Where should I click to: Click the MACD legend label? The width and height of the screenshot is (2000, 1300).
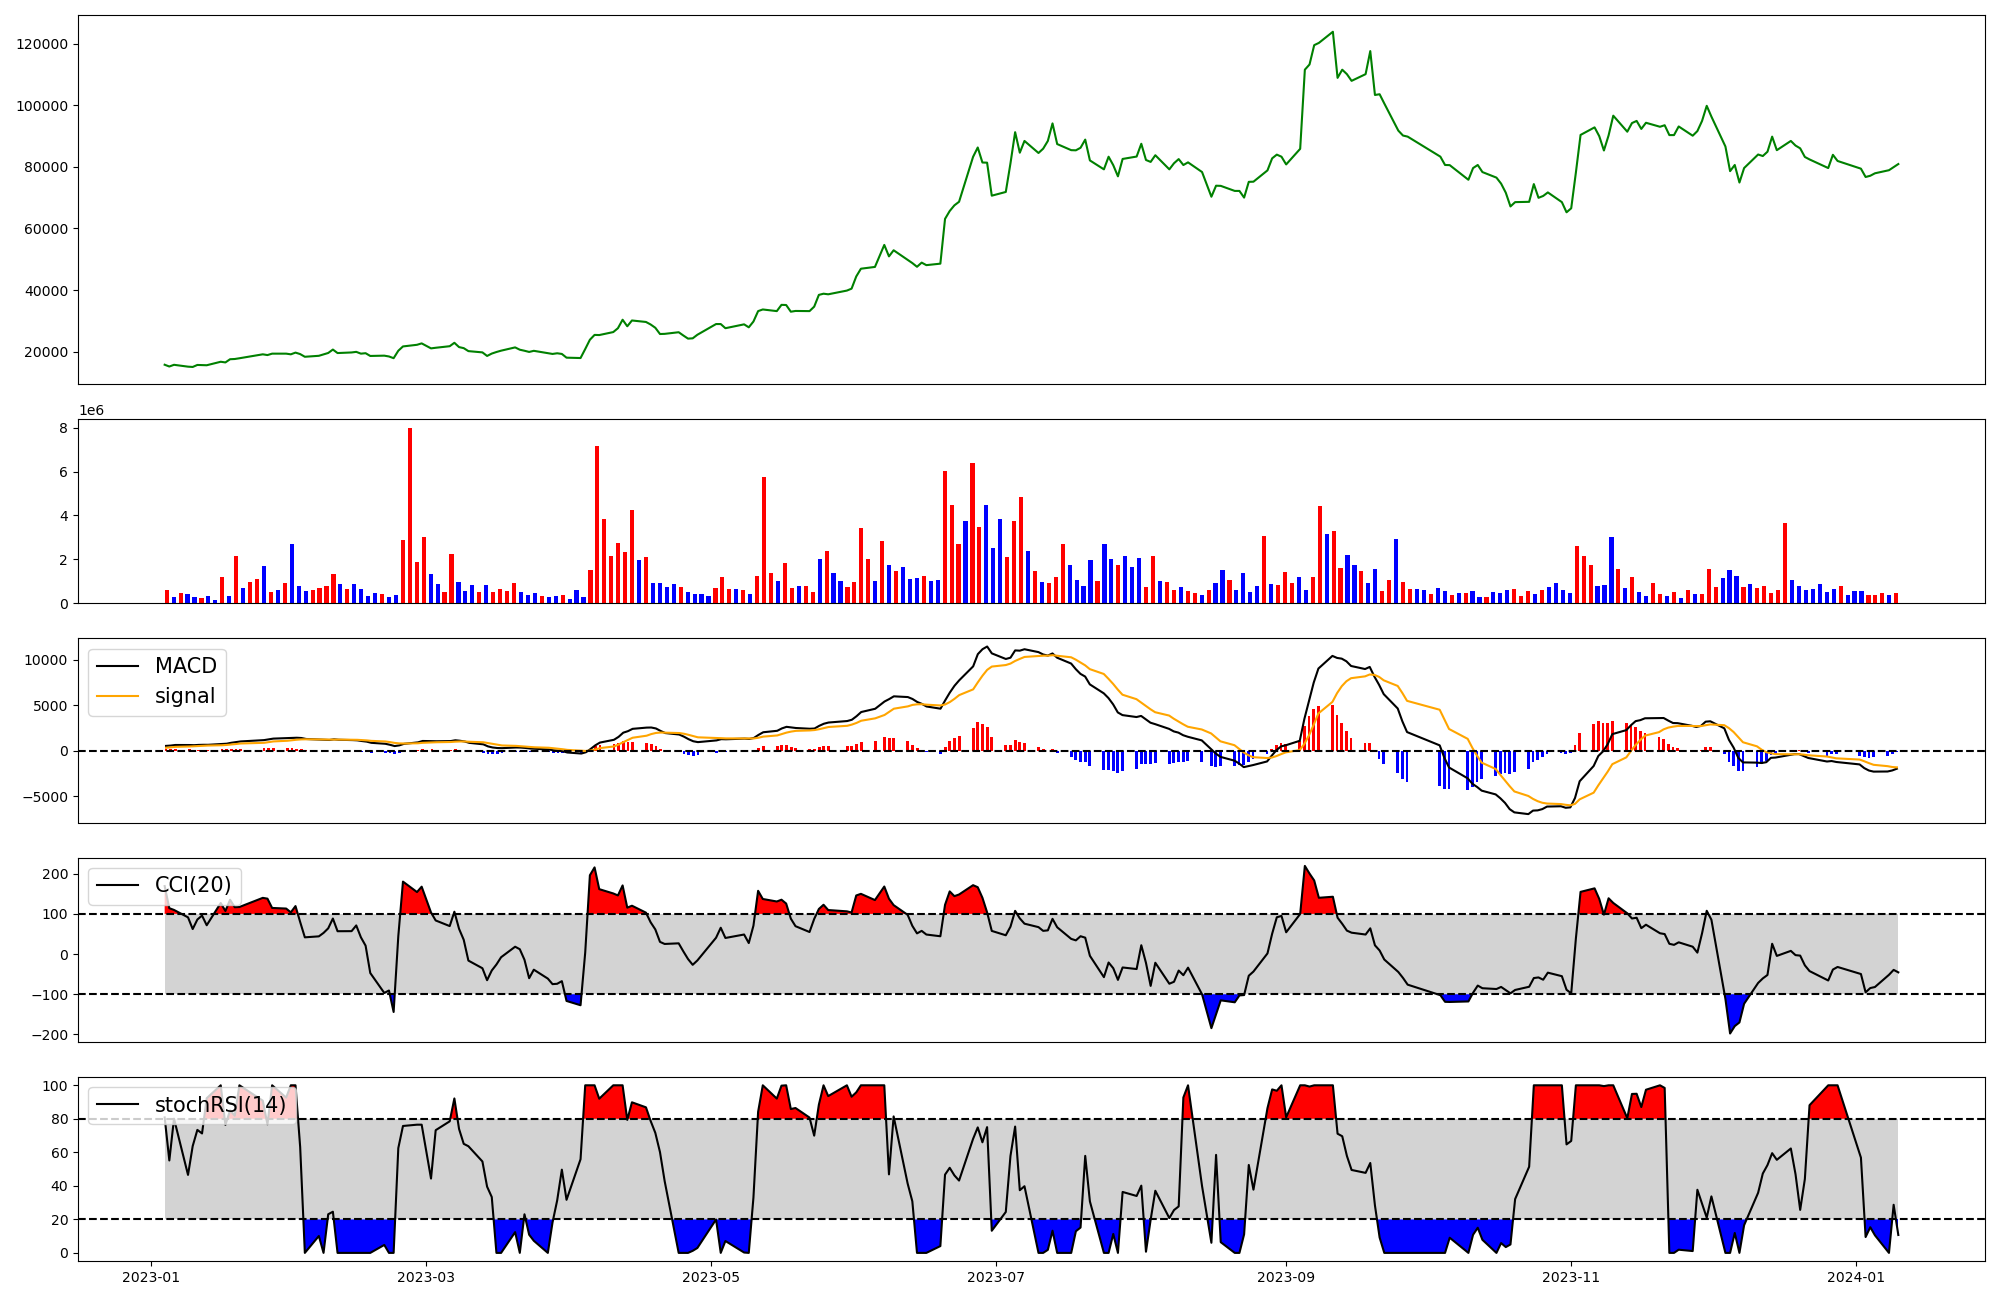(x=185, y=666)
